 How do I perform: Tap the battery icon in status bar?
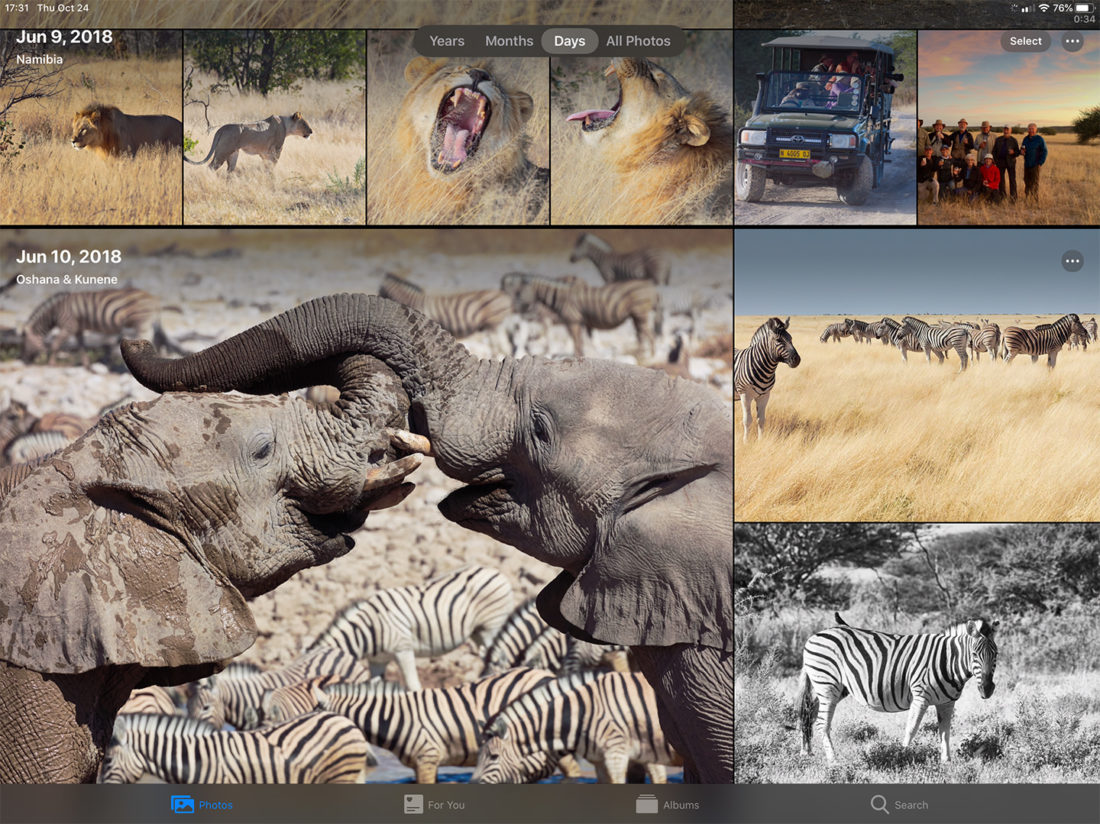click(x=1085, y=8)
